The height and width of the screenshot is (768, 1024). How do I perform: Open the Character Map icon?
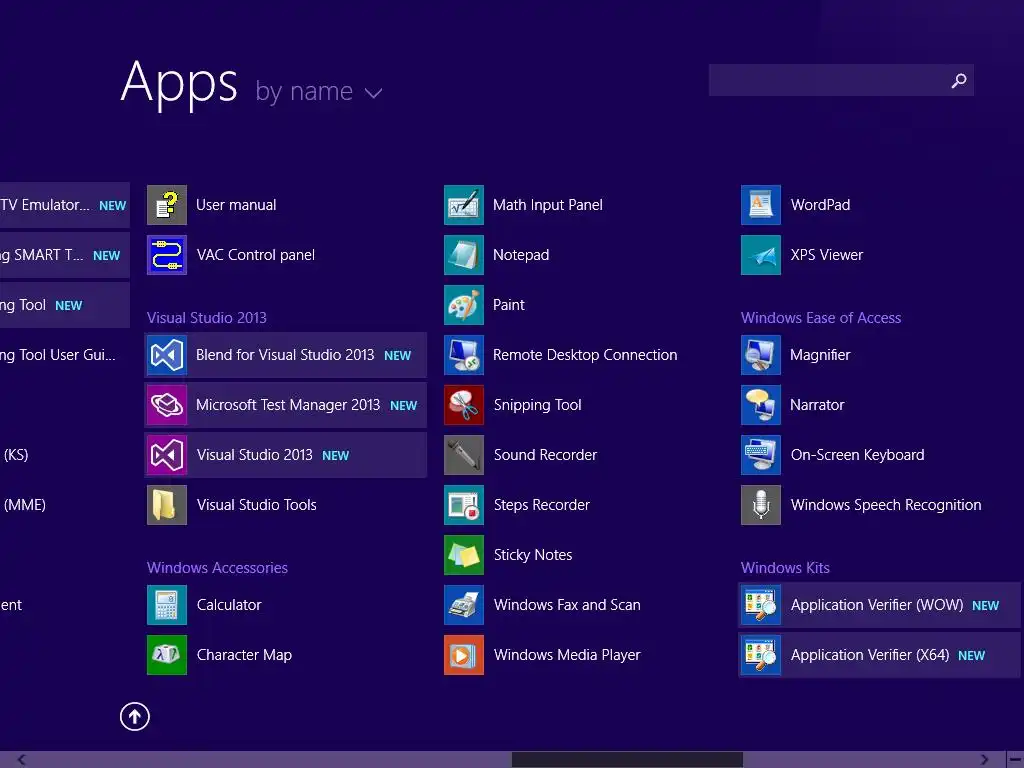click(x=167, y=655)
